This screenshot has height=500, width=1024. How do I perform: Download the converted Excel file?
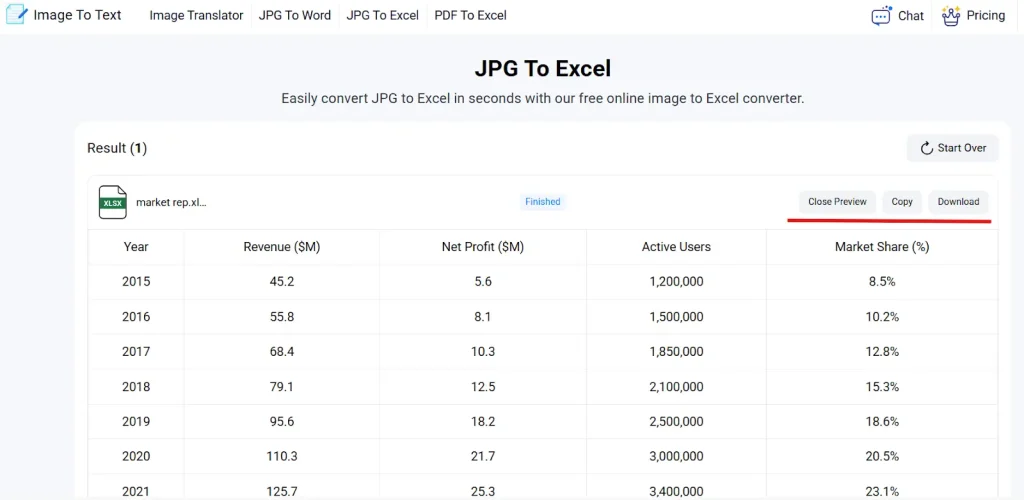pos(958,202)
